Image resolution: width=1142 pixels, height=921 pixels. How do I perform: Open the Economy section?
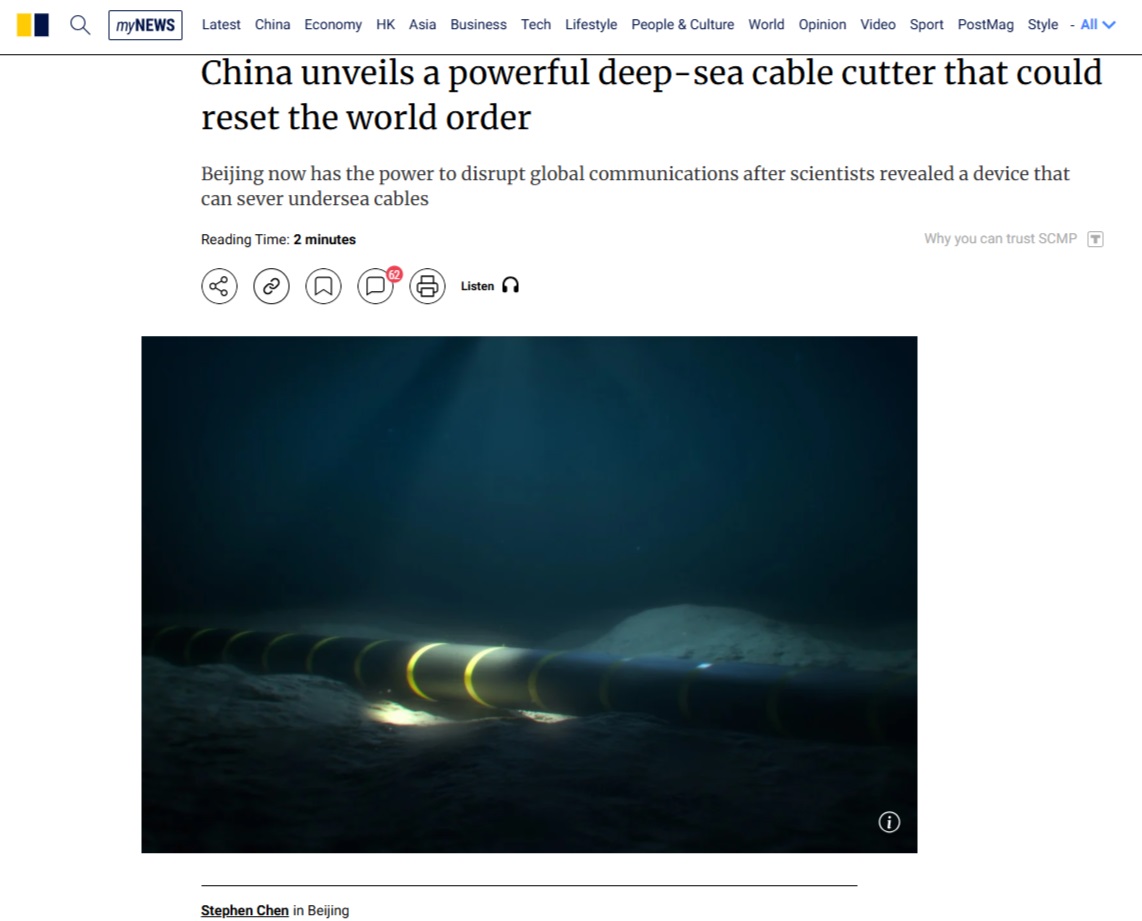tap(333, 25)
